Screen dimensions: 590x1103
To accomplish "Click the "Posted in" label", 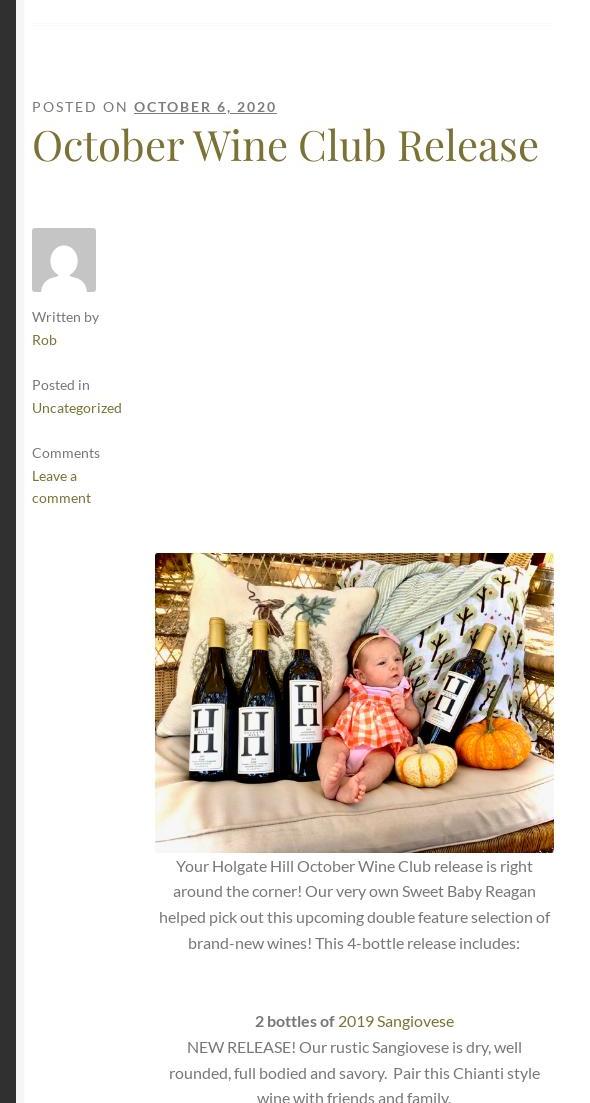I will (x=60, y=385).
